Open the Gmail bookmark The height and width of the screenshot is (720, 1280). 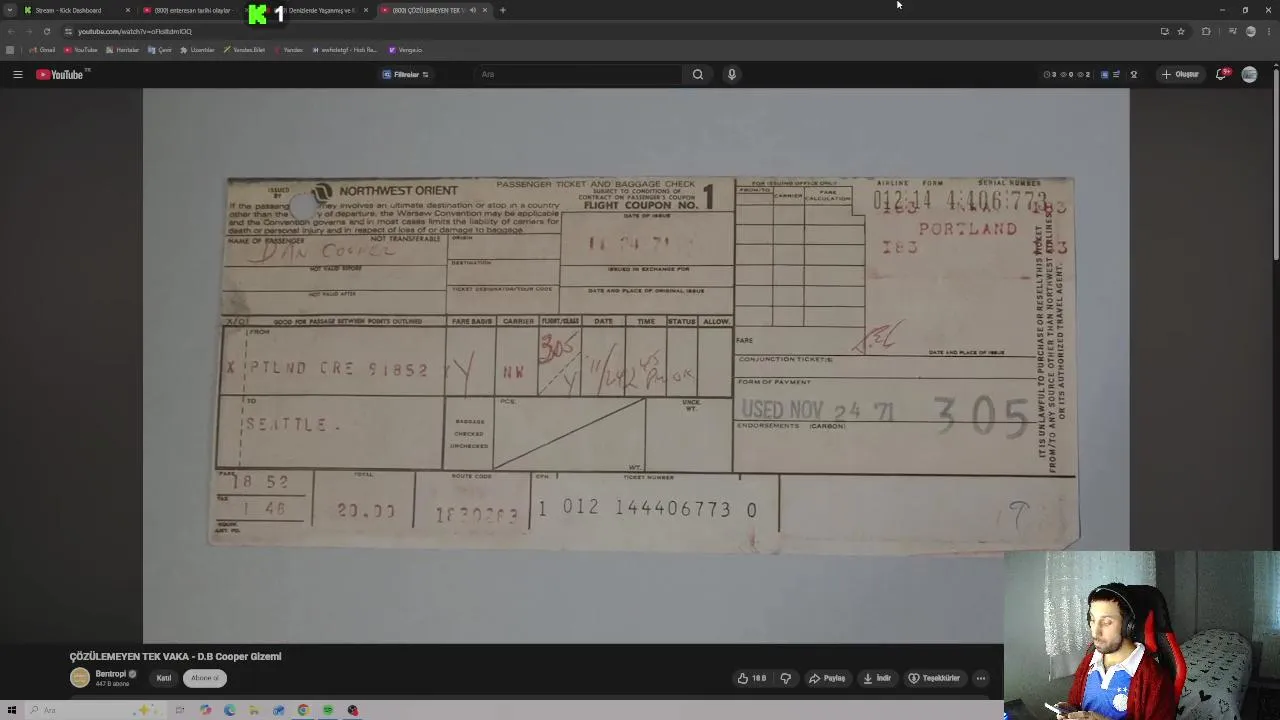[42, 50]
